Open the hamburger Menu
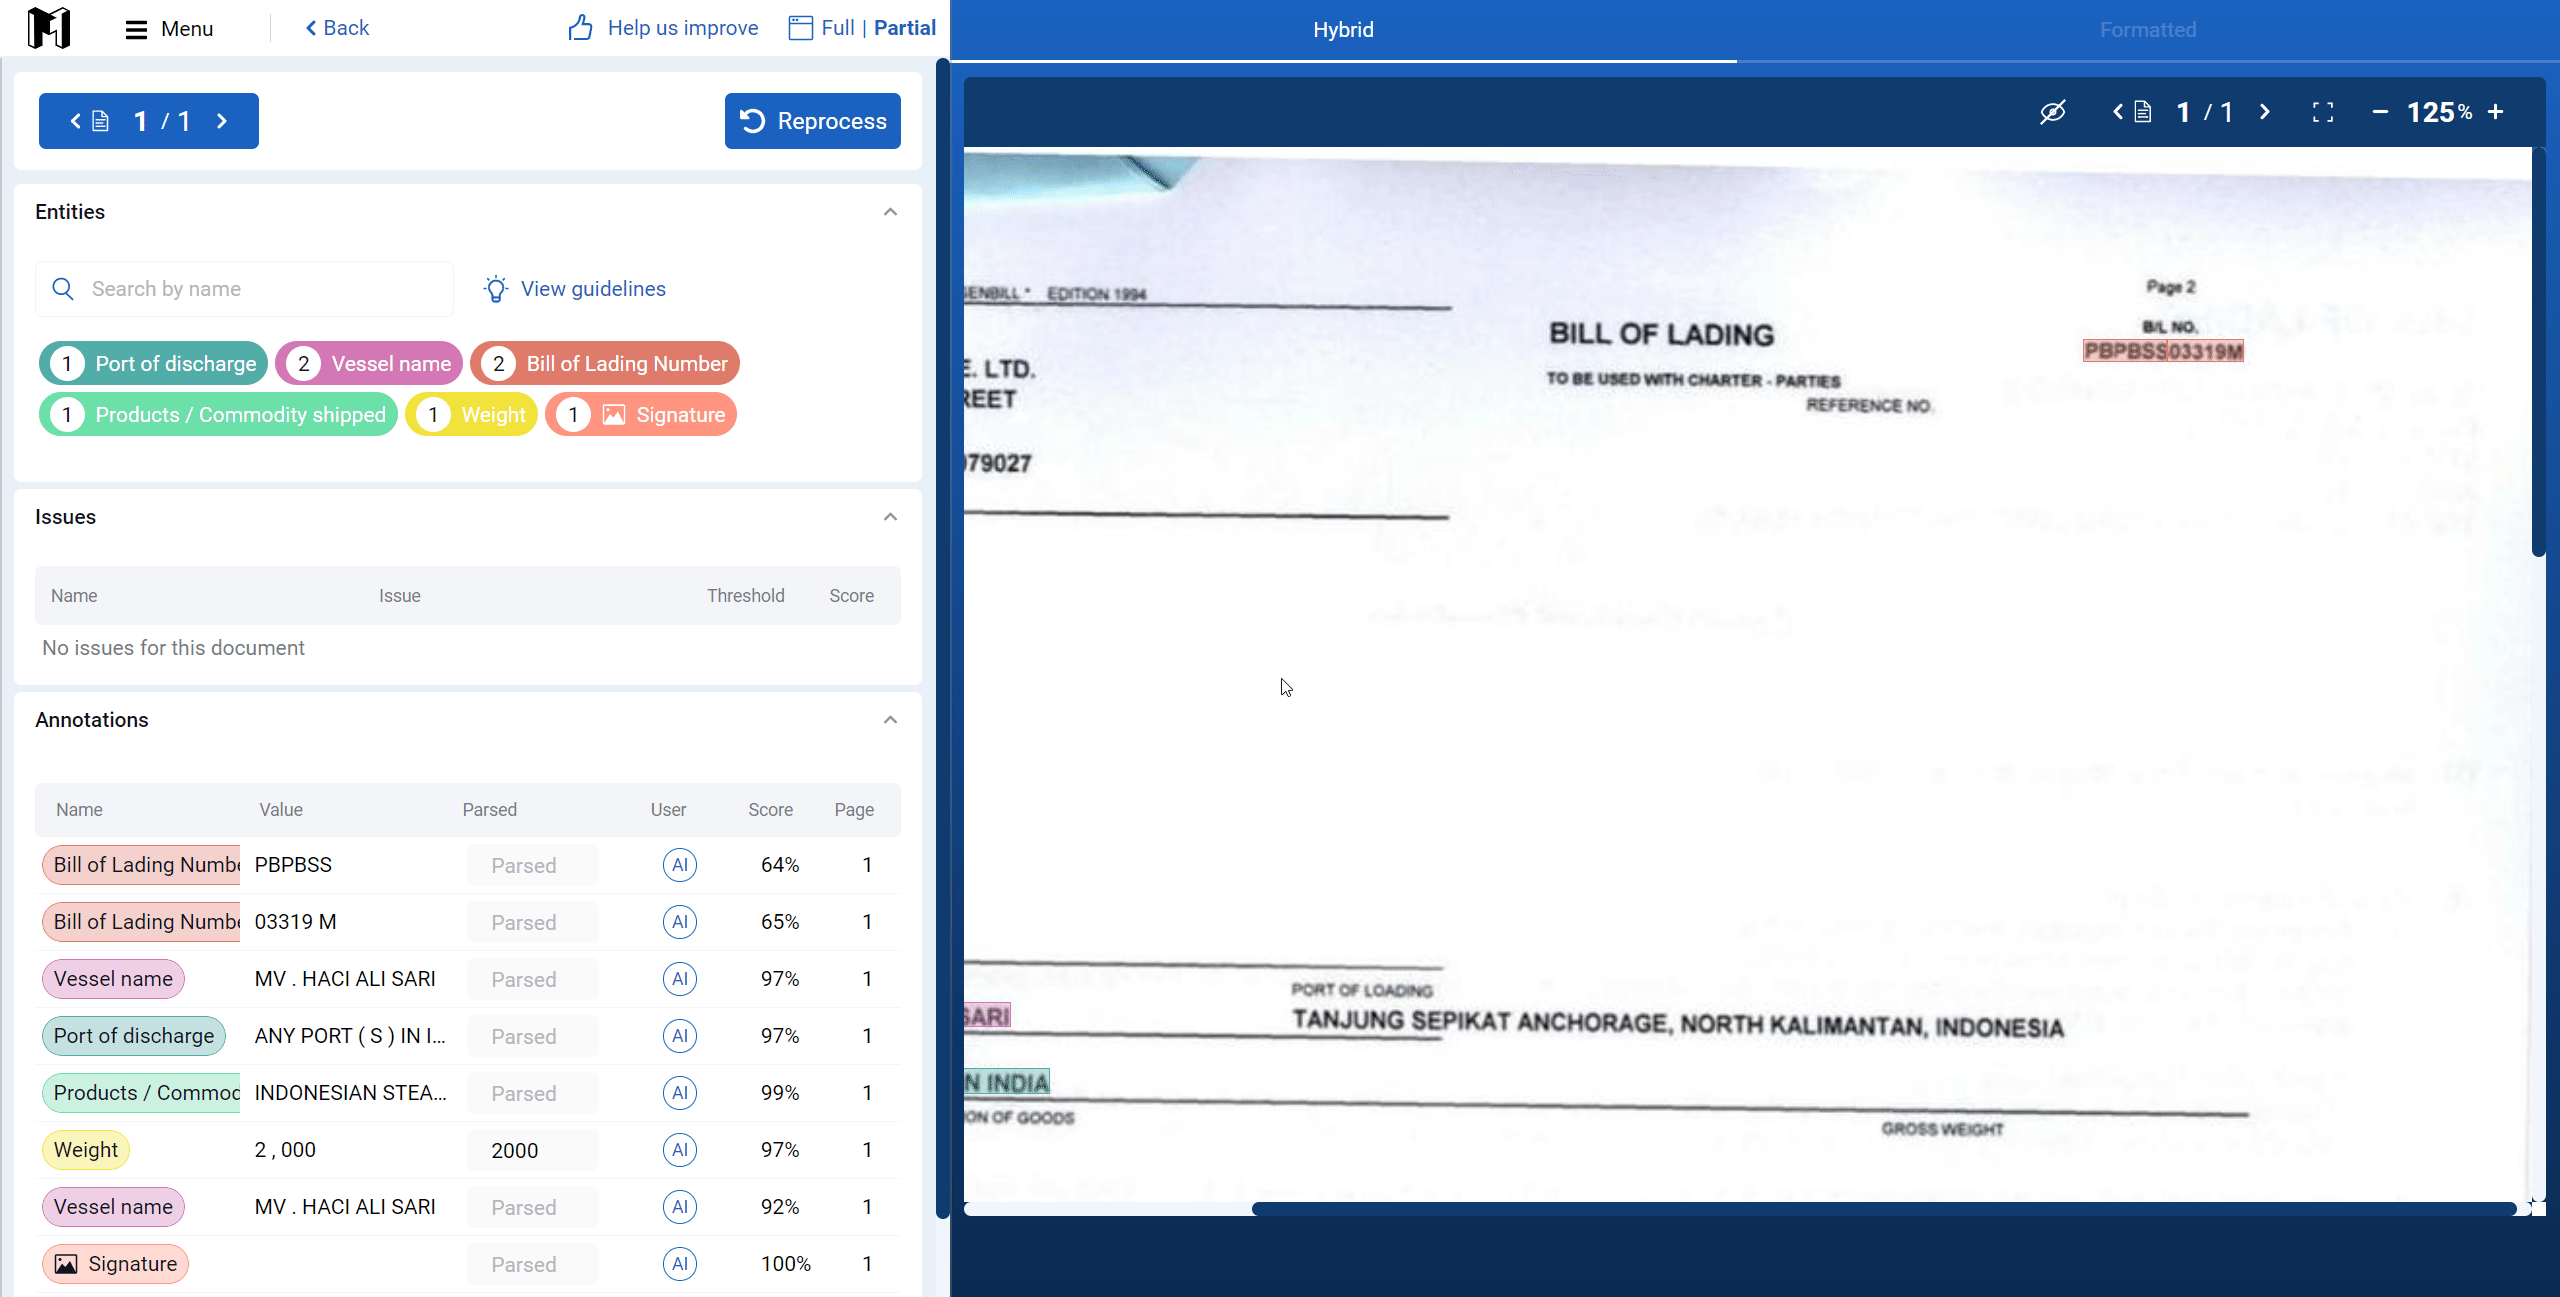 pyautogui.click(x=169, y=28)
